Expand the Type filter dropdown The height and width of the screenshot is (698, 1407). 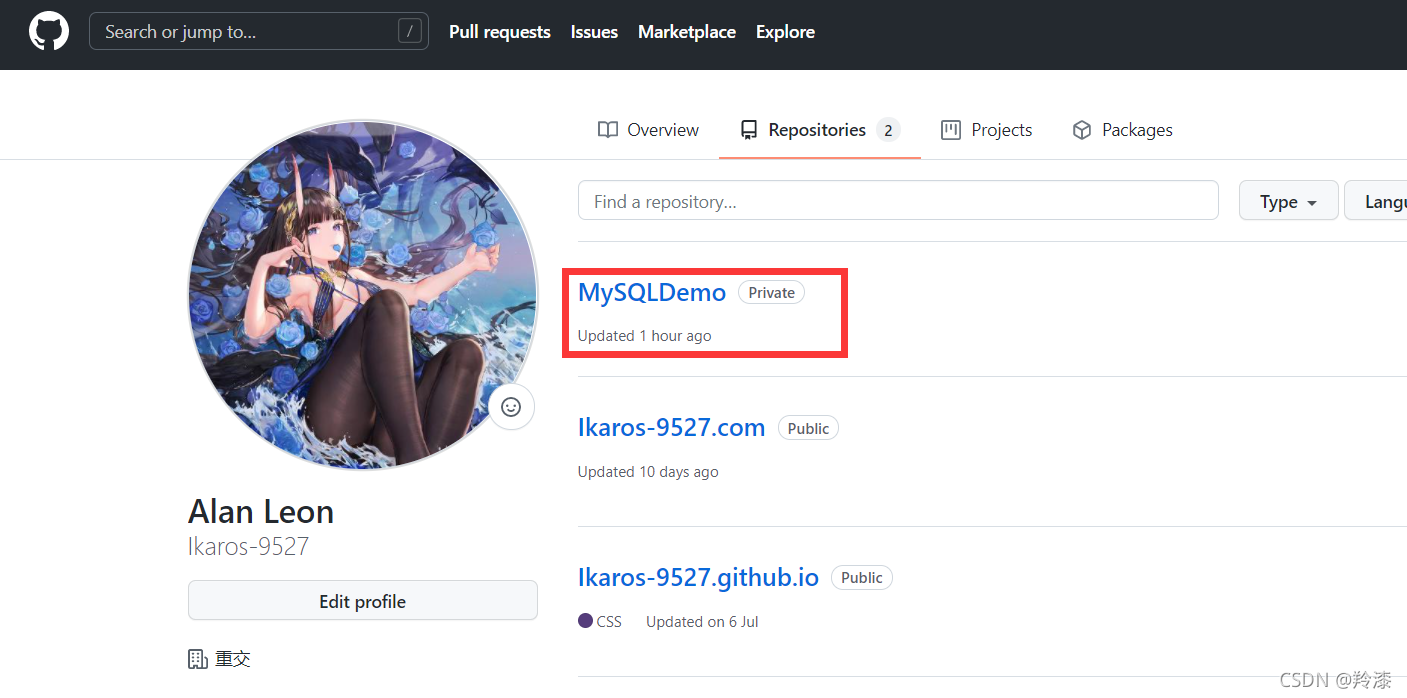(x=1287, y=201)
